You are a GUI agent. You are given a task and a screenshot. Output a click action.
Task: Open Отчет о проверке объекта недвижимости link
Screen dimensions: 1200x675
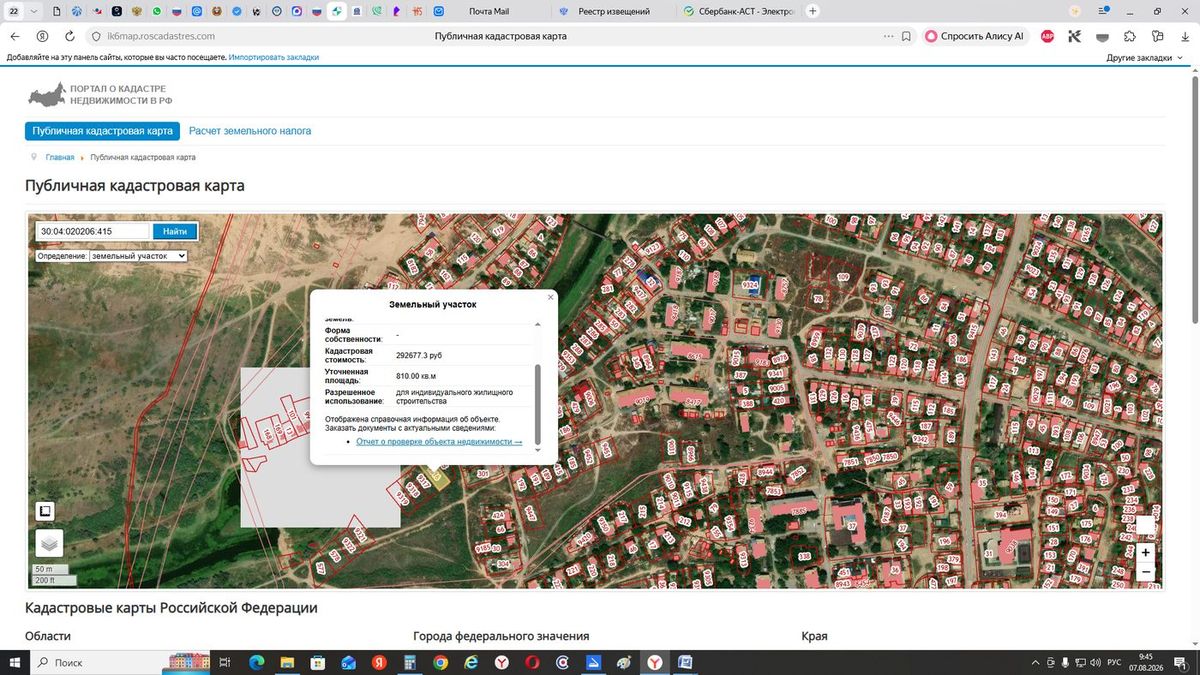[x=439, y=441]
